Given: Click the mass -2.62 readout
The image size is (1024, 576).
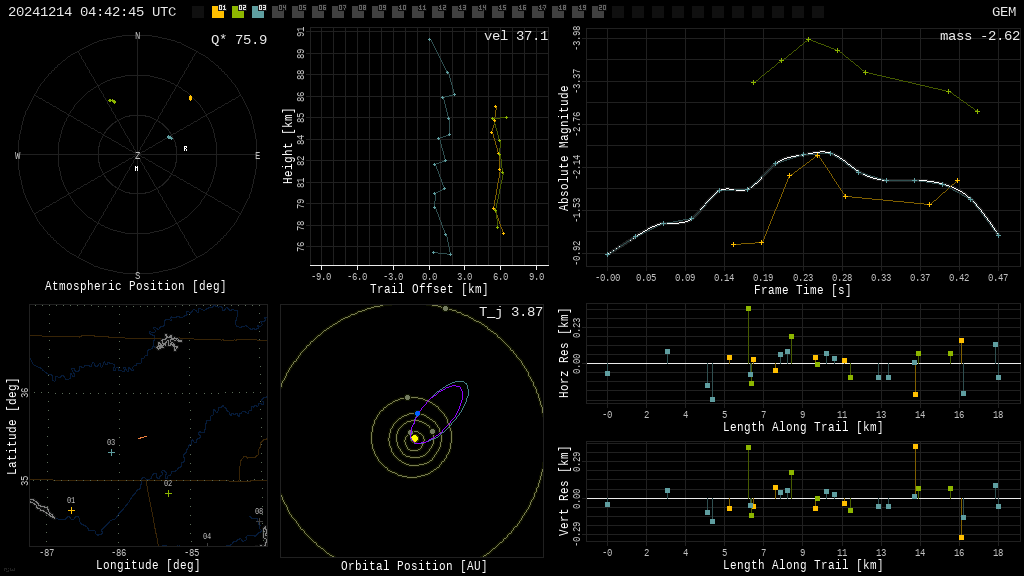Looking at the screenshot, I should coord(980,36).
